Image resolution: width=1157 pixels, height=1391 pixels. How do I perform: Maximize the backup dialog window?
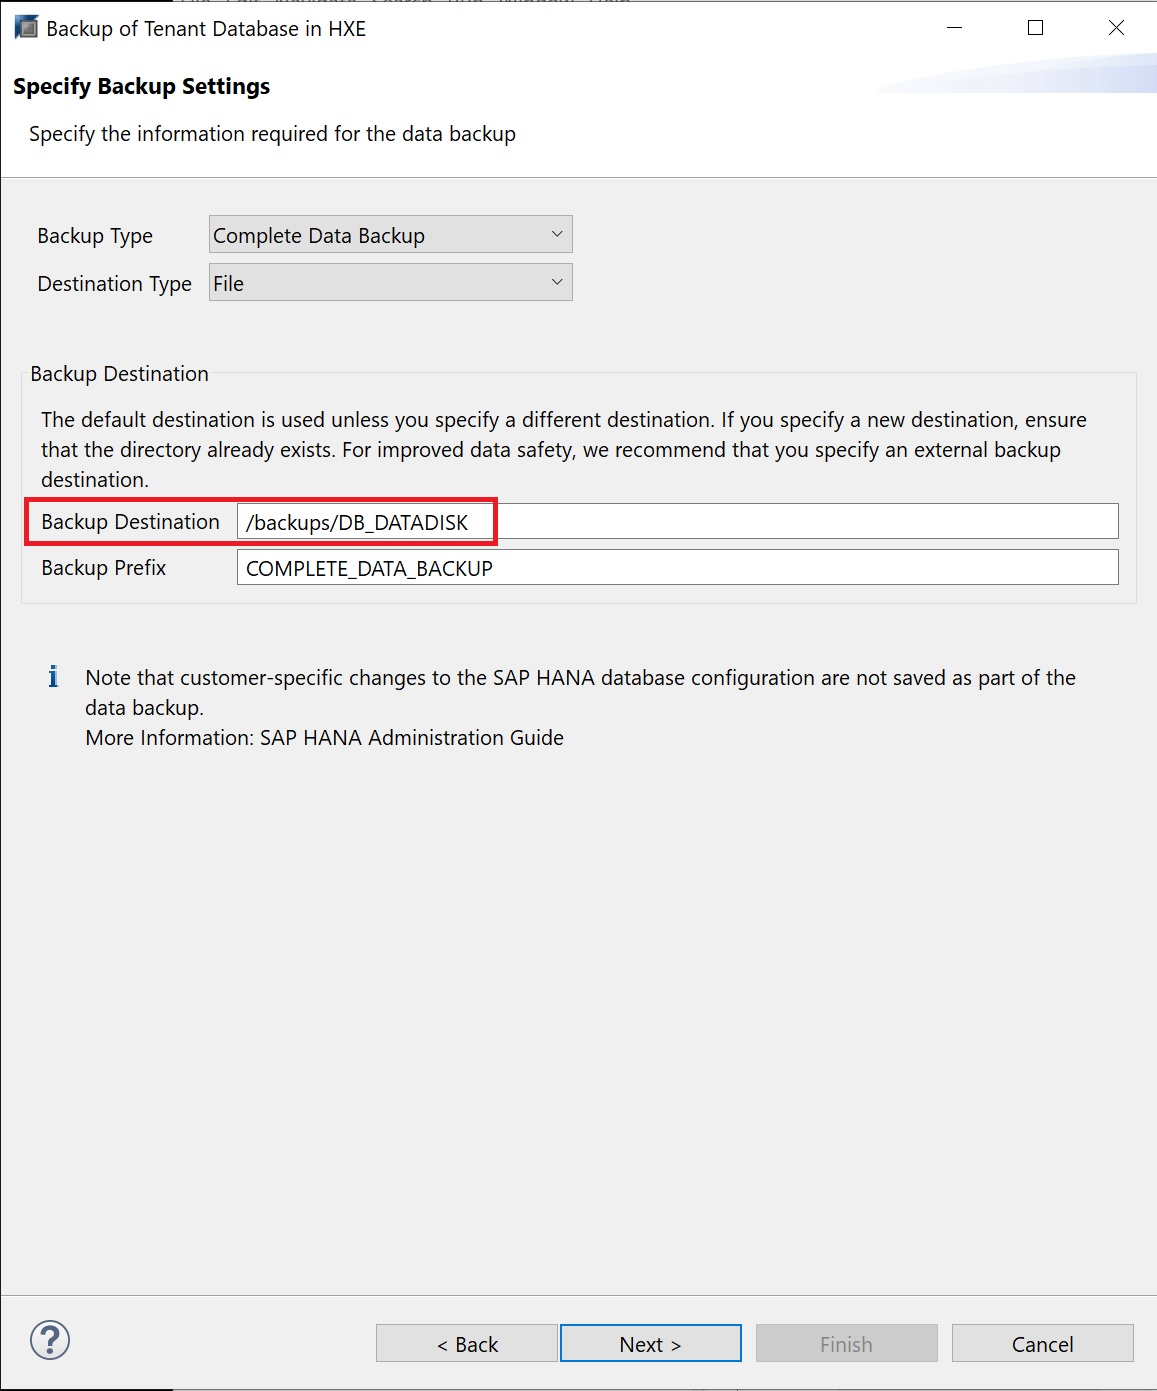tap(1035, 28)
